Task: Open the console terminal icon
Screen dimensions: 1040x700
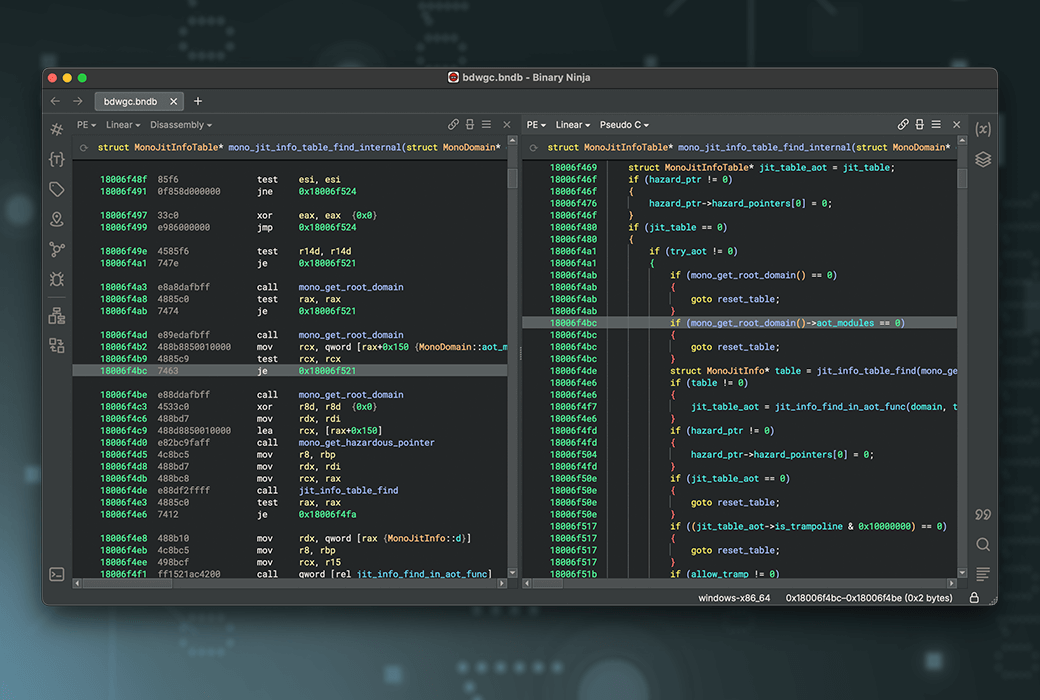Action: pos(57,574)
